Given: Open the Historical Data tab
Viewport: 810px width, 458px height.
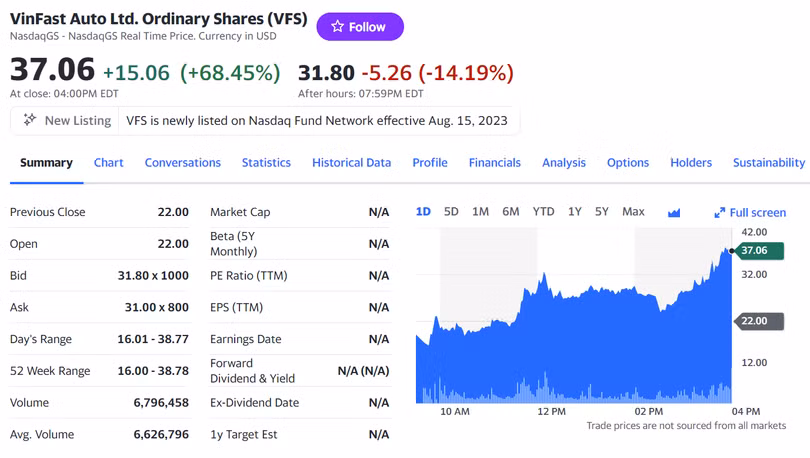Looking at the screenshot, I should [351, 162].
